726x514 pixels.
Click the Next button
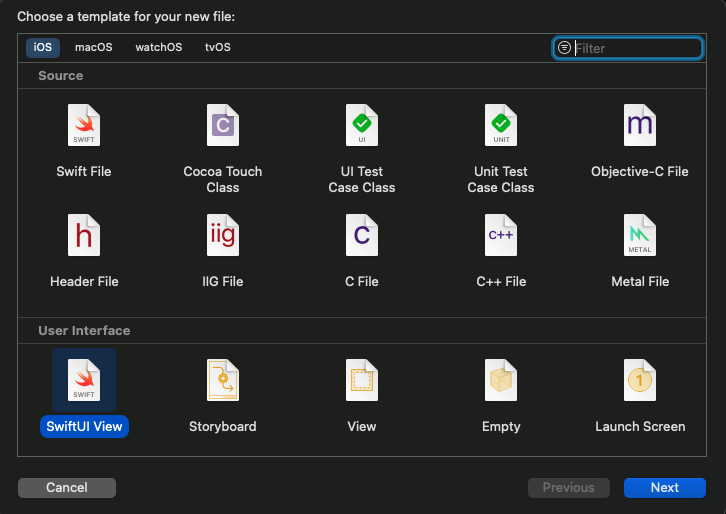point(664,488)
